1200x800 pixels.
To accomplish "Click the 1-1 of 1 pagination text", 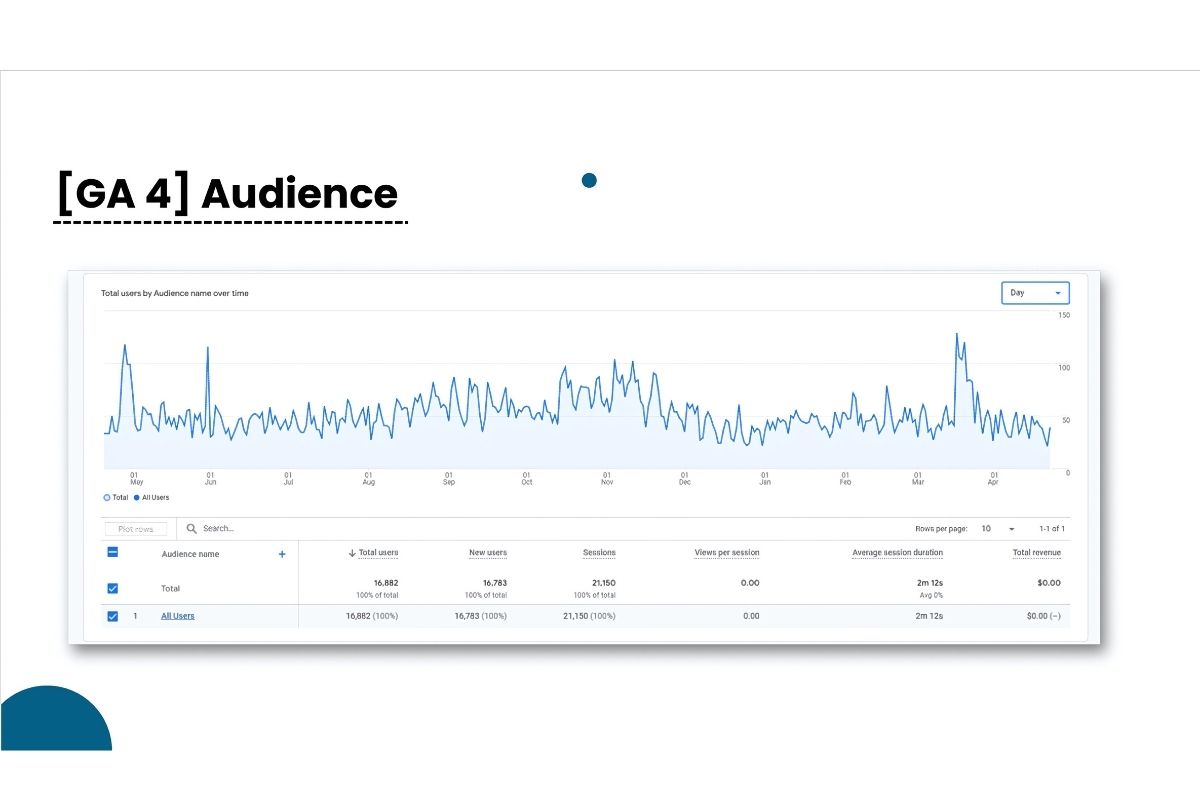I will [x=1052, y=528].
